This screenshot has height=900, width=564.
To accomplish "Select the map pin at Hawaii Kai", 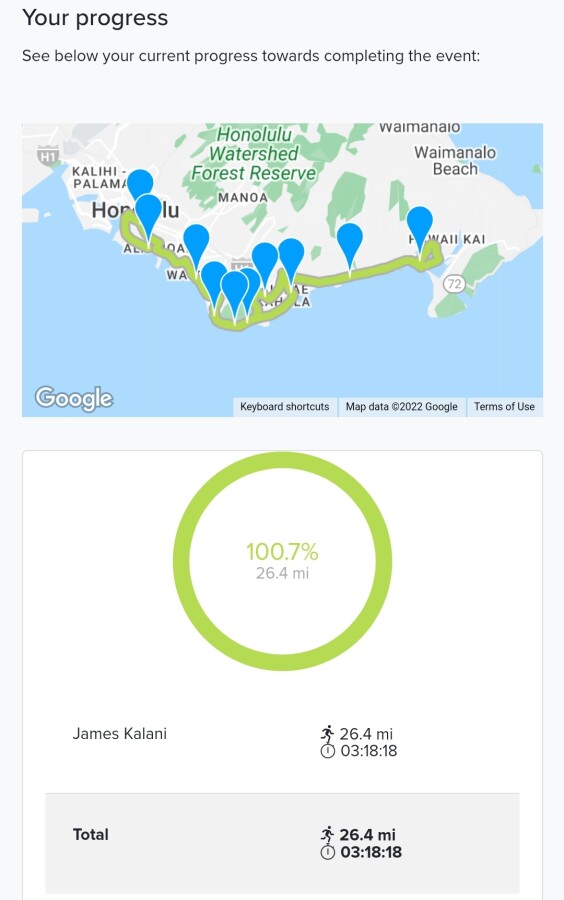I will coord(419,227).
